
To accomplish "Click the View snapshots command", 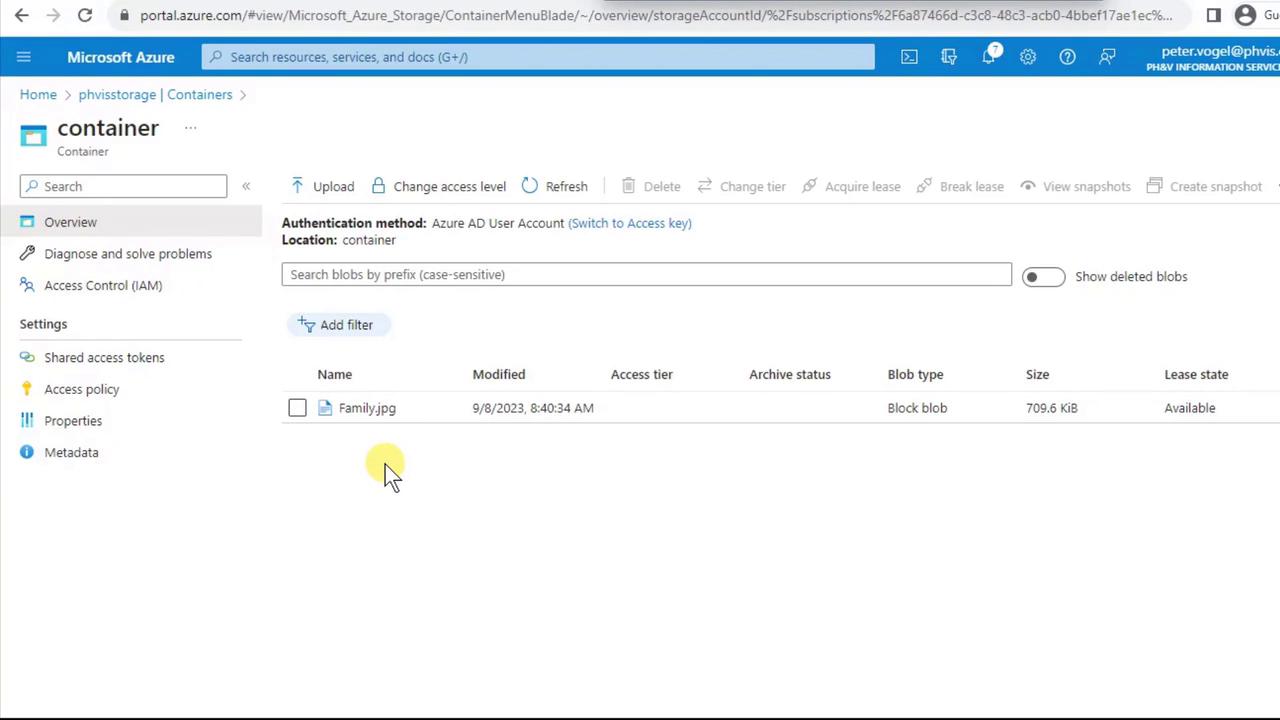I will 1075,186.
